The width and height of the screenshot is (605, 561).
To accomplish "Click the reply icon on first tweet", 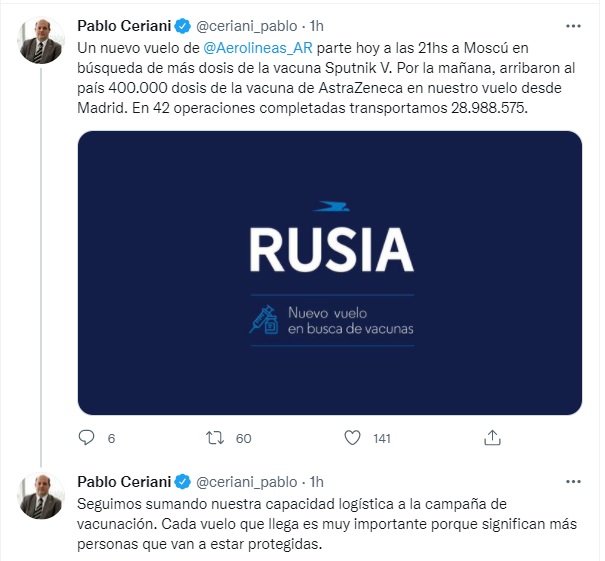I will 86,438.
